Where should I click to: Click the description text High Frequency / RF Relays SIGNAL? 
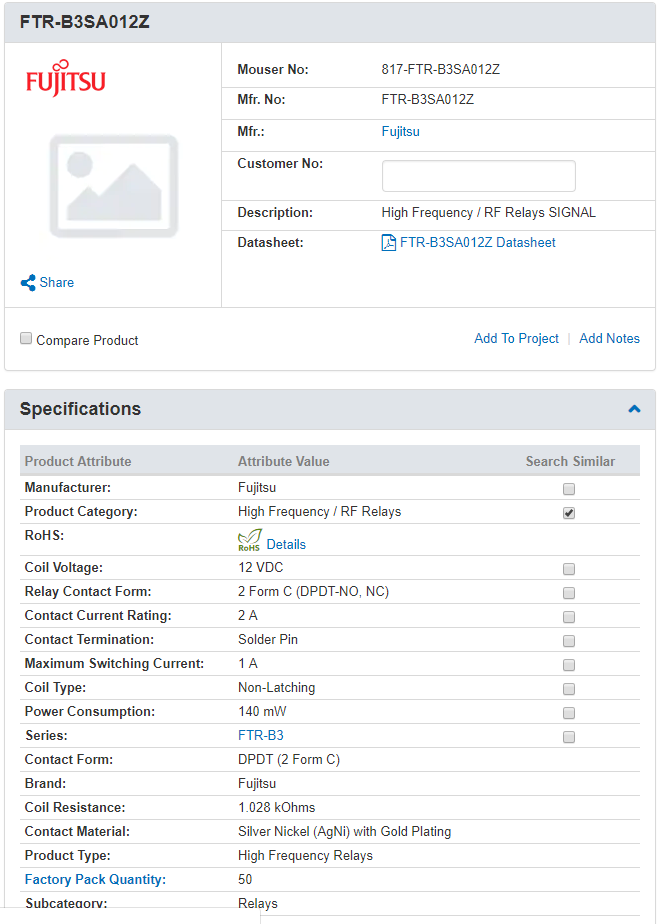488,213
